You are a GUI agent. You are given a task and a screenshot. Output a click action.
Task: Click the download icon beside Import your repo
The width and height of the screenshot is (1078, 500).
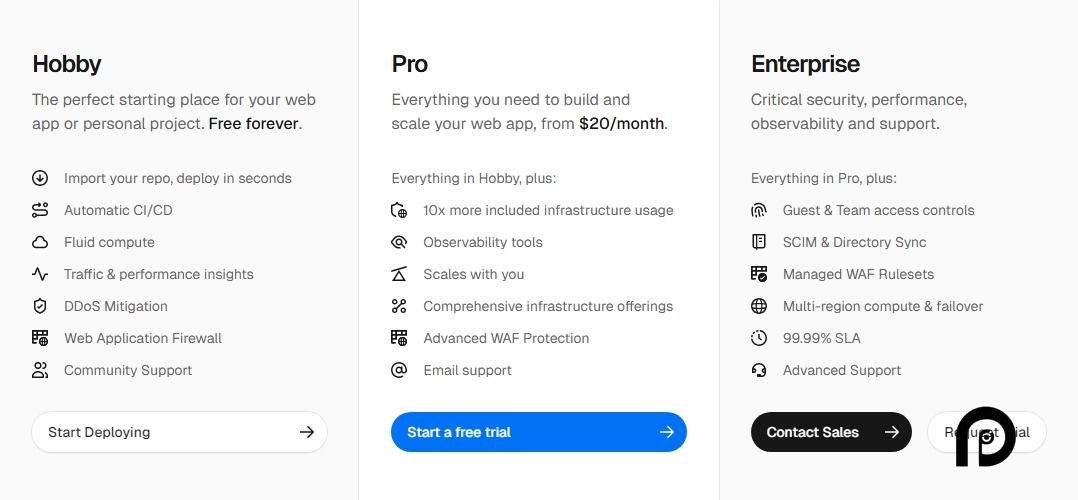click(40, 178)
